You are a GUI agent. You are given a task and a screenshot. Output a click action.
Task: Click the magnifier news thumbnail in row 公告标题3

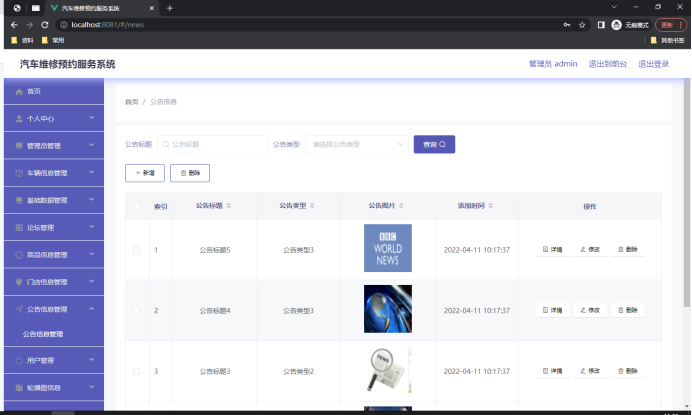point(388,370)
